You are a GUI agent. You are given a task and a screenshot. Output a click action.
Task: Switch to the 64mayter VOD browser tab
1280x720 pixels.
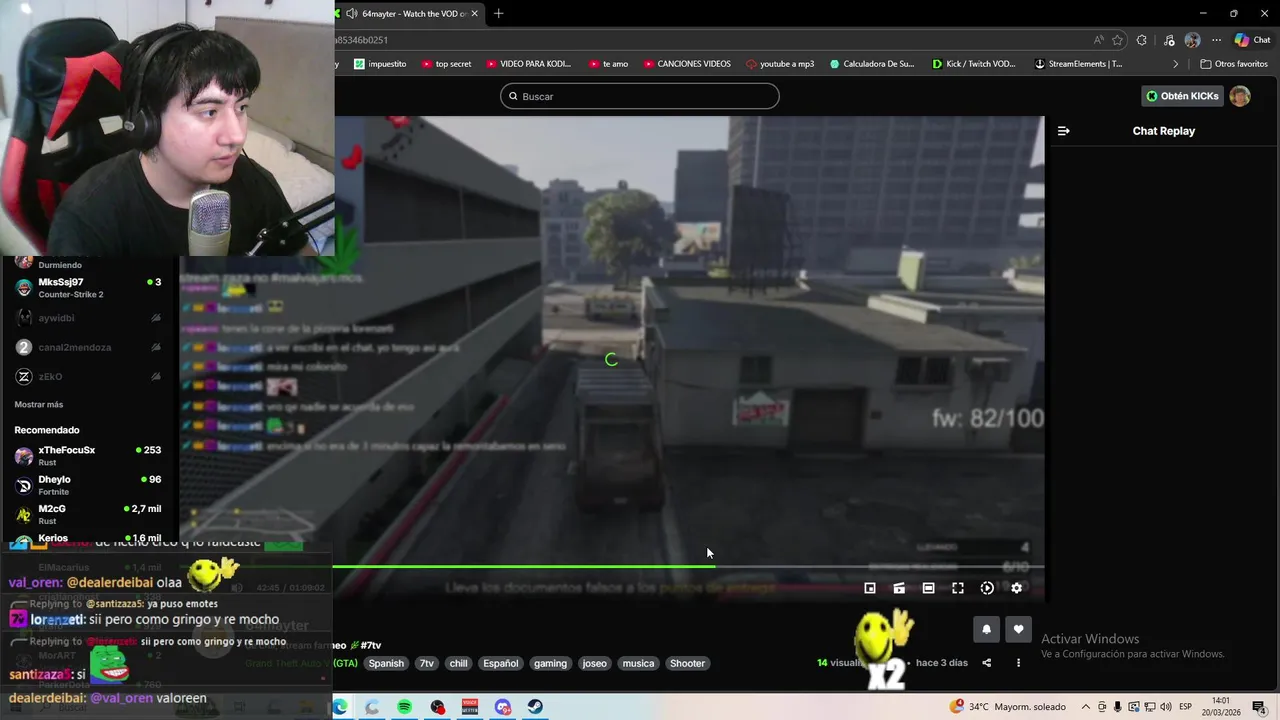point(412,13)
